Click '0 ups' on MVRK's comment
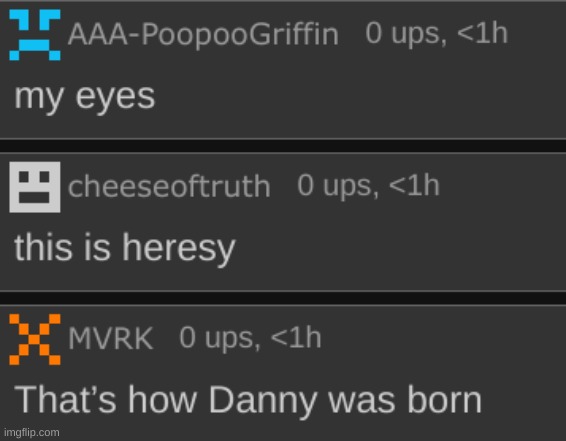The height and width of the screenshot is (441, 566). tap(220, 339)
